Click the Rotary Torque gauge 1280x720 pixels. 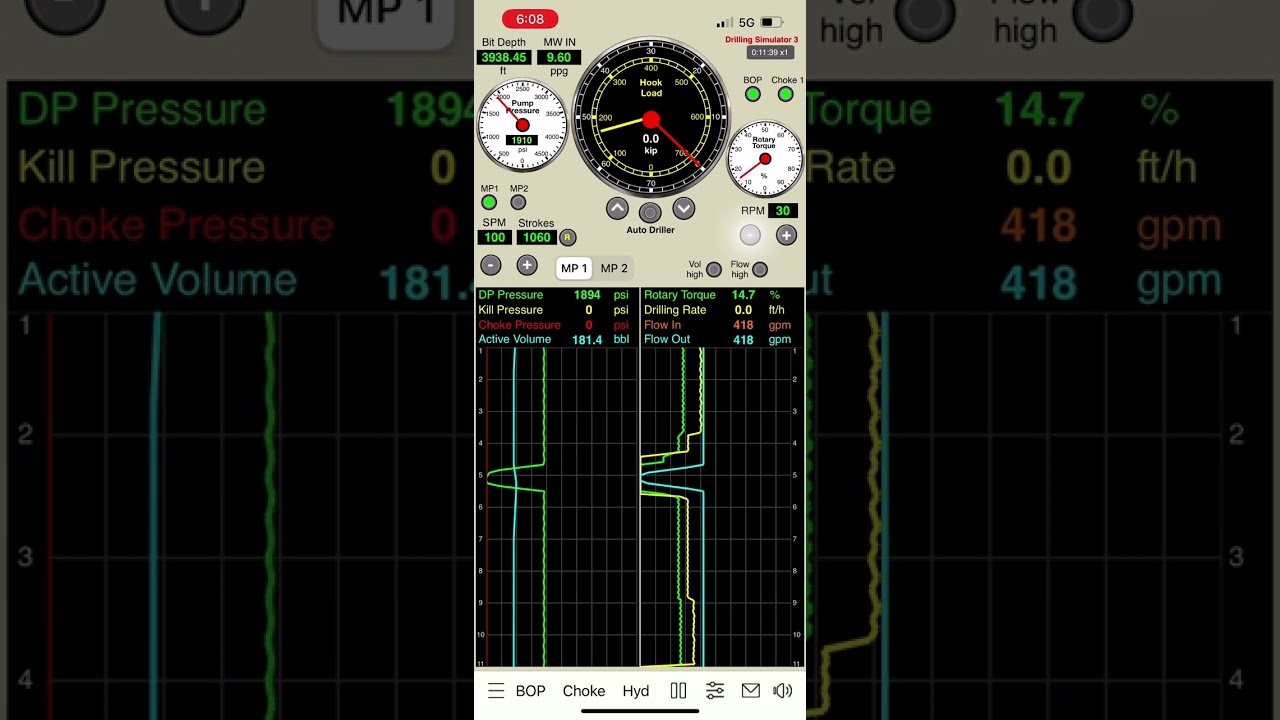pyautogui.click(x=765, y=160)
